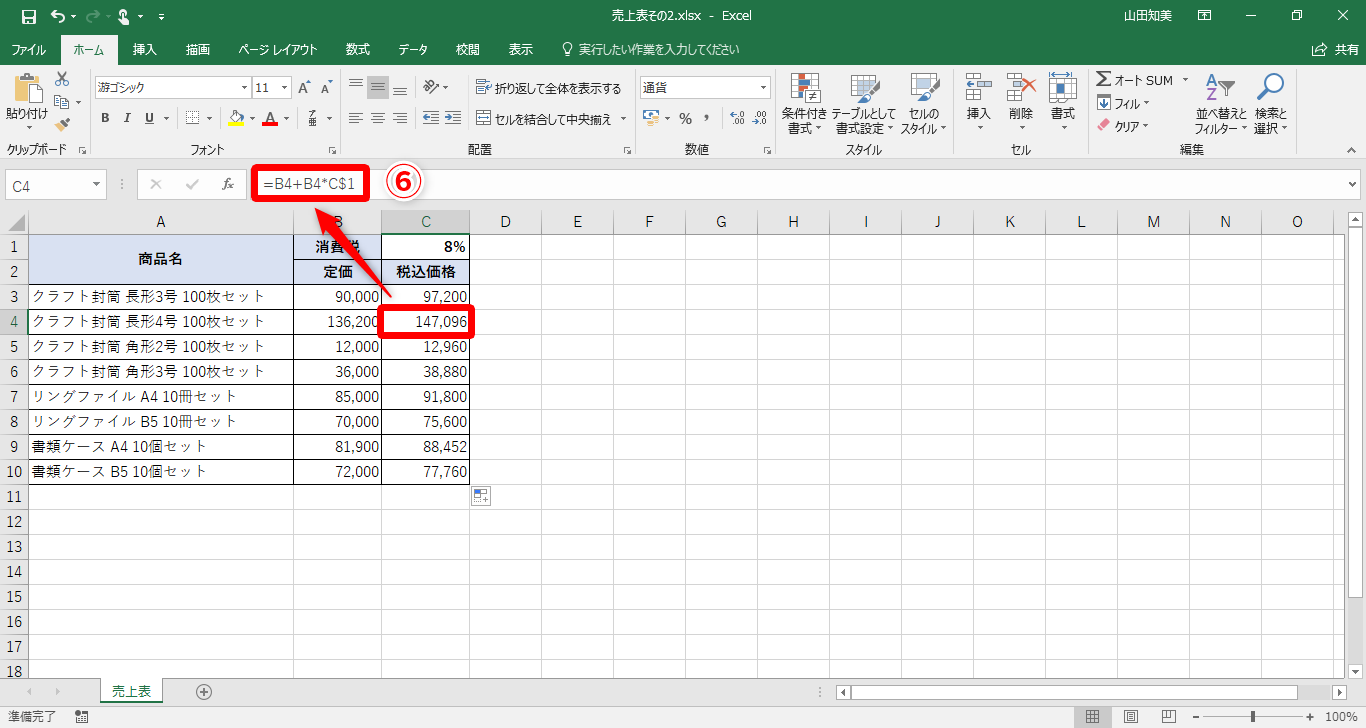
Task: Toggle align right for the cell
Action: 400,118
